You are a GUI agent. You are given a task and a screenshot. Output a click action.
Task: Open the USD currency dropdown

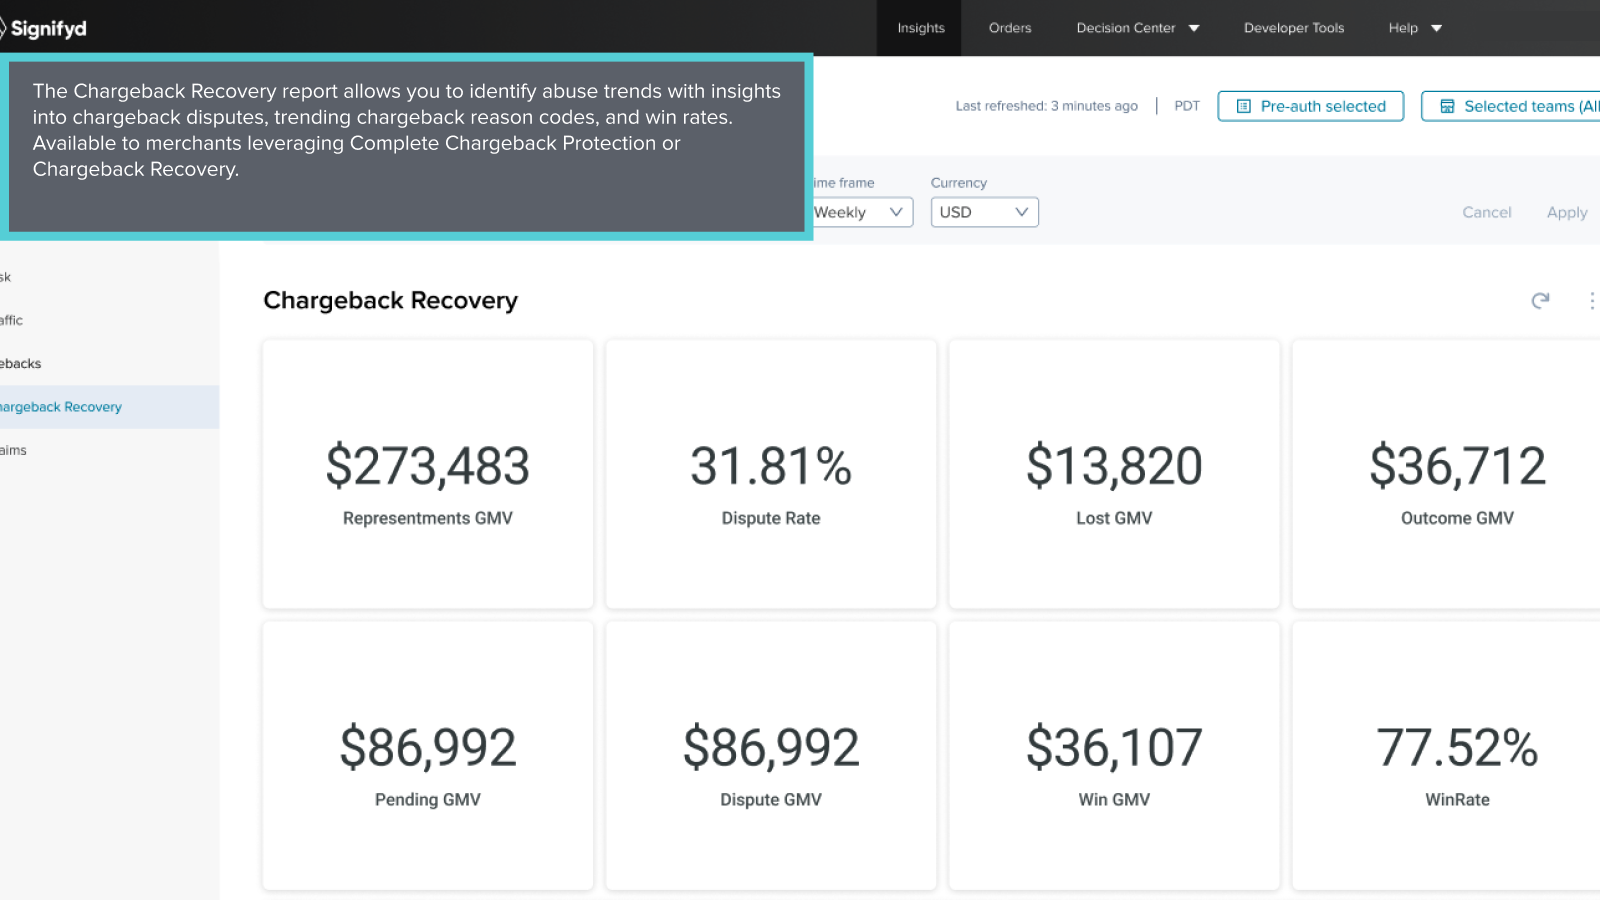coord(984,212)
